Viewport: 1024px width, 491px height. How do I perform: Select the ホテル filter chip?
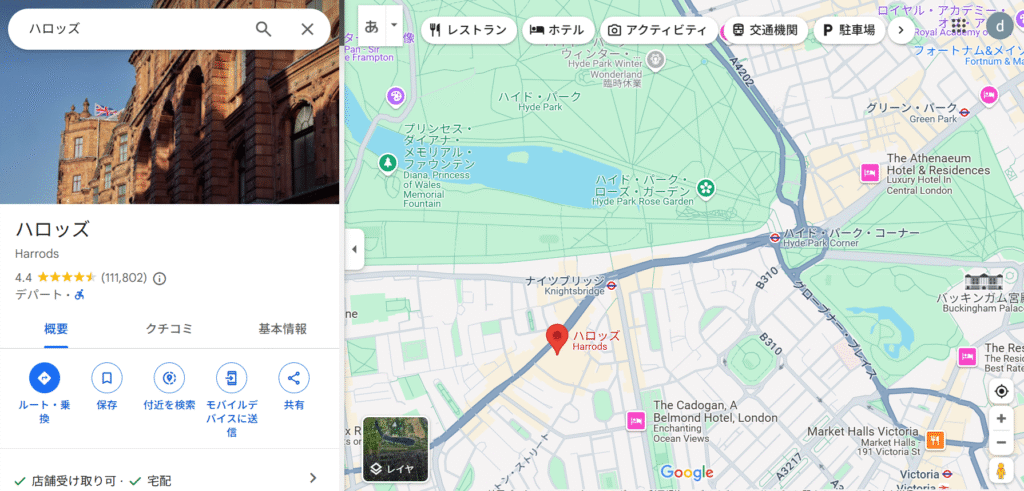pos(558,30)
